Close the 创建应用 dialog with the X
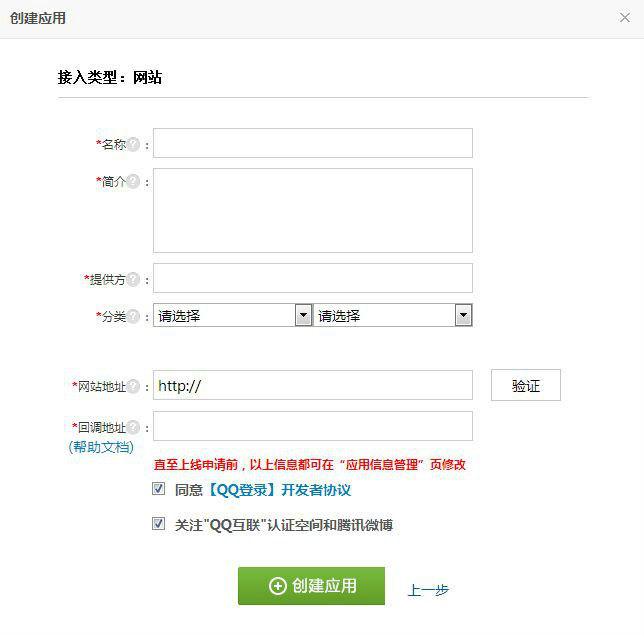Image resolution: width=644 pixels, height=638 pixels. pyautogui.click(x=625, y=18)
